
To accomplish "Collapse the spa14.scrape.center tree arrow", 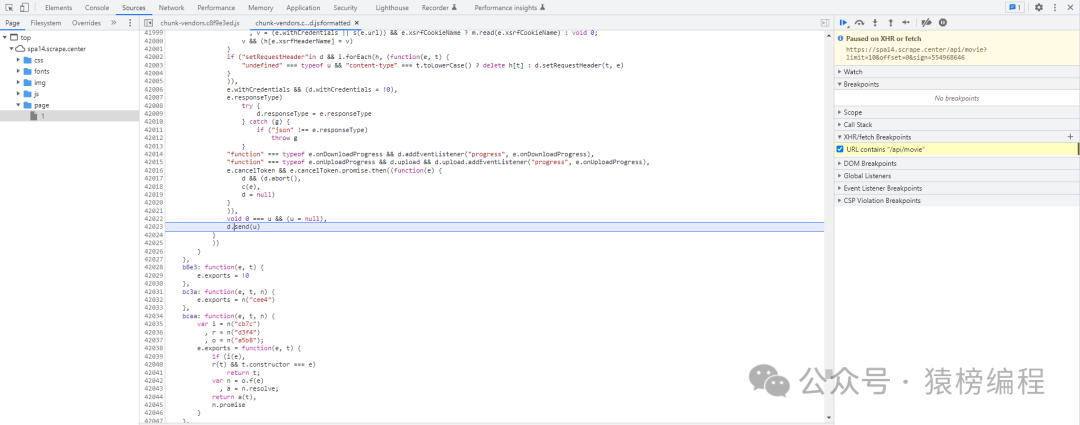I will tap(12, 49).
